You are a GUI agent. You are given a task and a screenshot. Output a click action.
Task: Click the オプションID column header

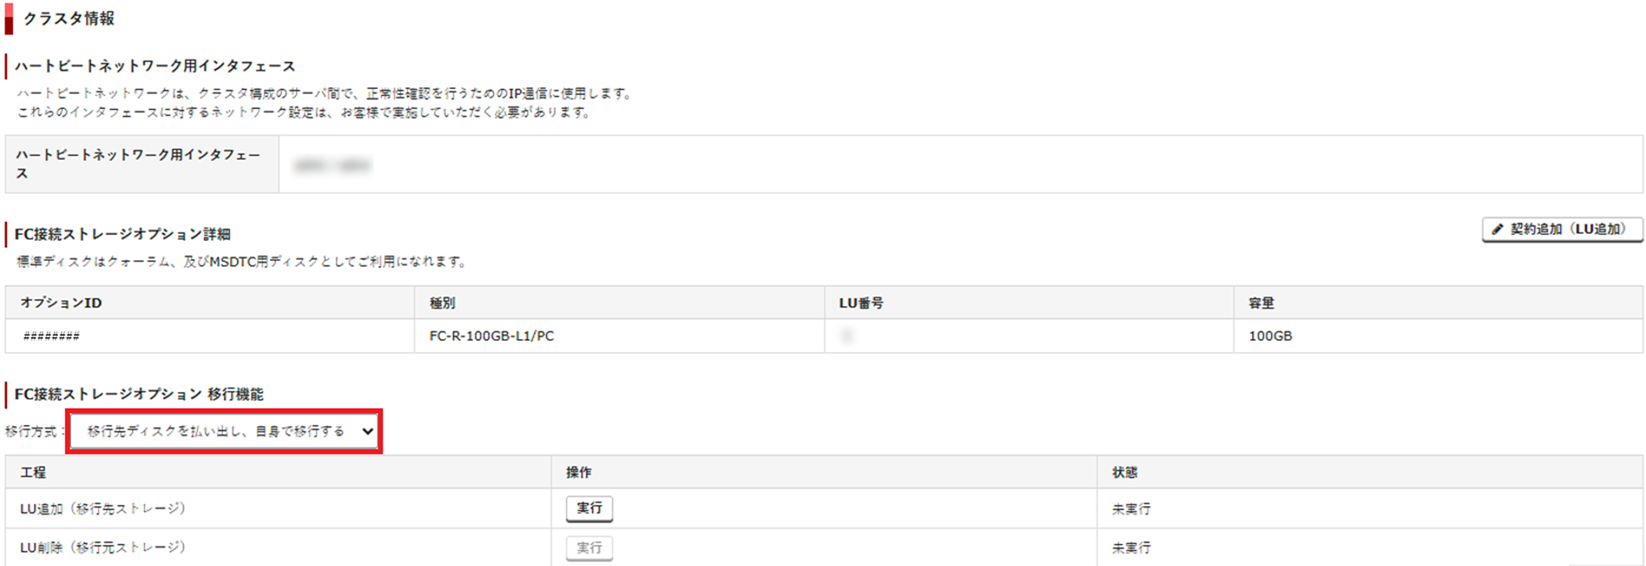61,303
